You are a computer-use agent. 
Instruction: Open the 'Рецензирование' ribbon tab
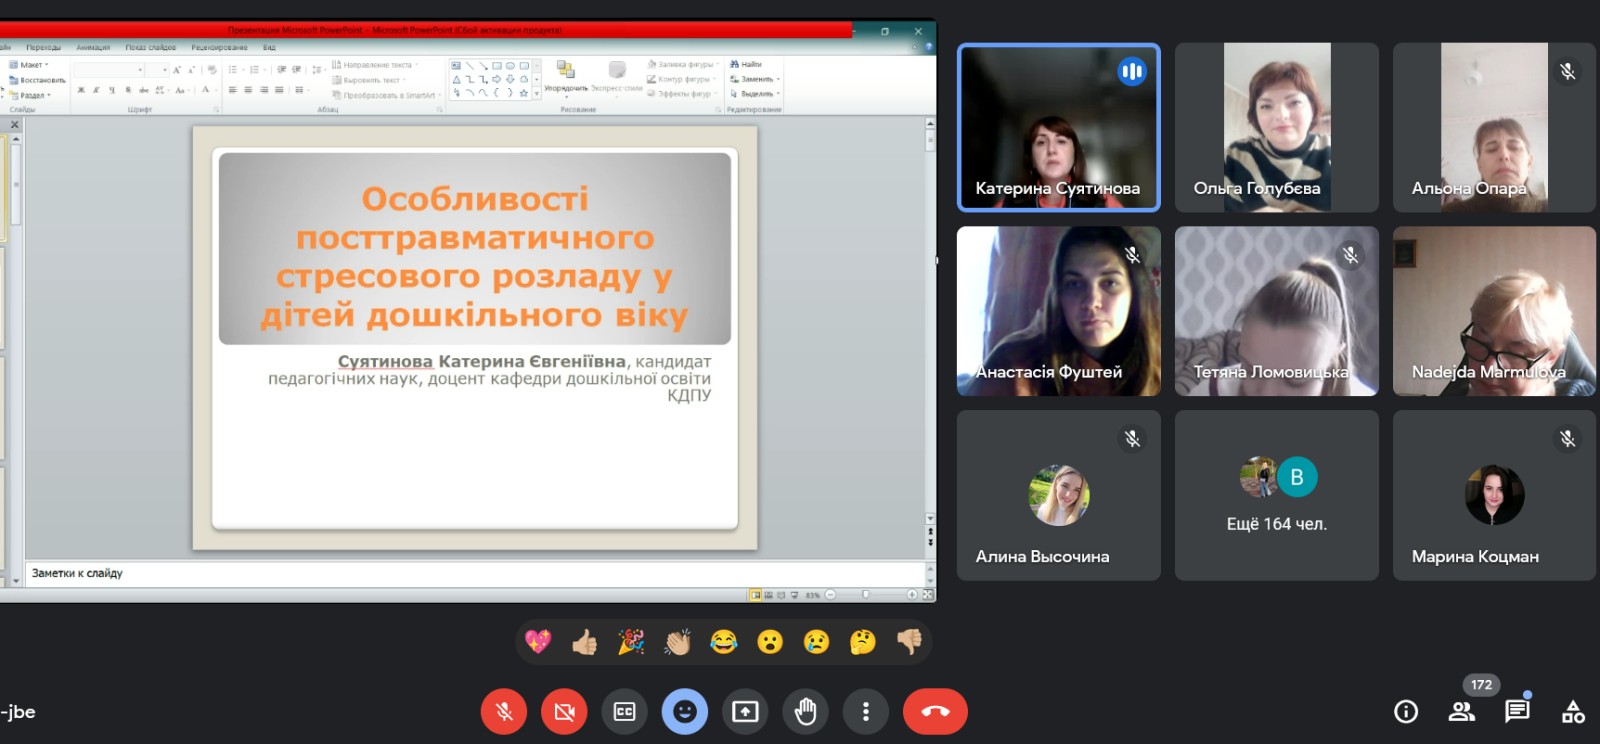pyautogui.click(x=219, y=47)
